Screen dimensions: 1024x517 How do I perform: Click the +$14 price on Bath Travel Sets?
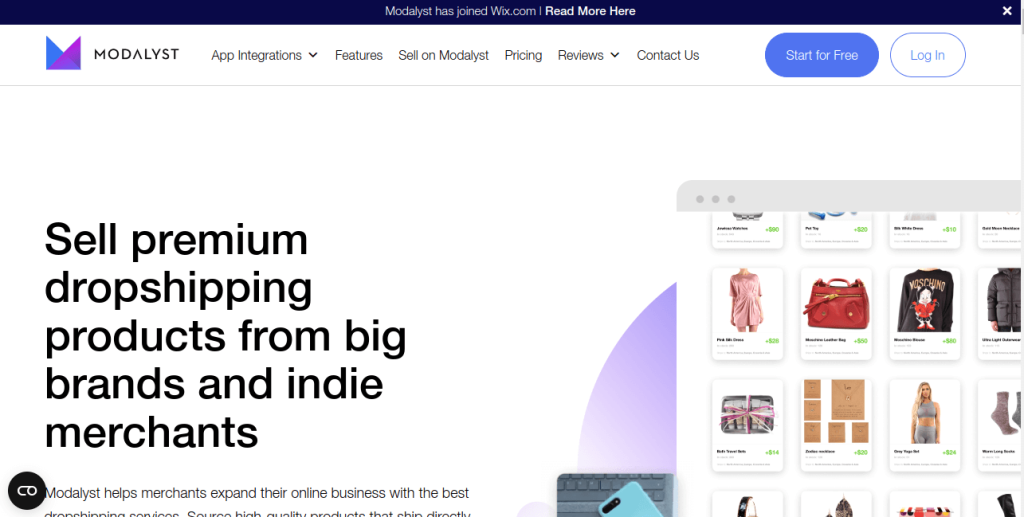(x=772, y=452)
